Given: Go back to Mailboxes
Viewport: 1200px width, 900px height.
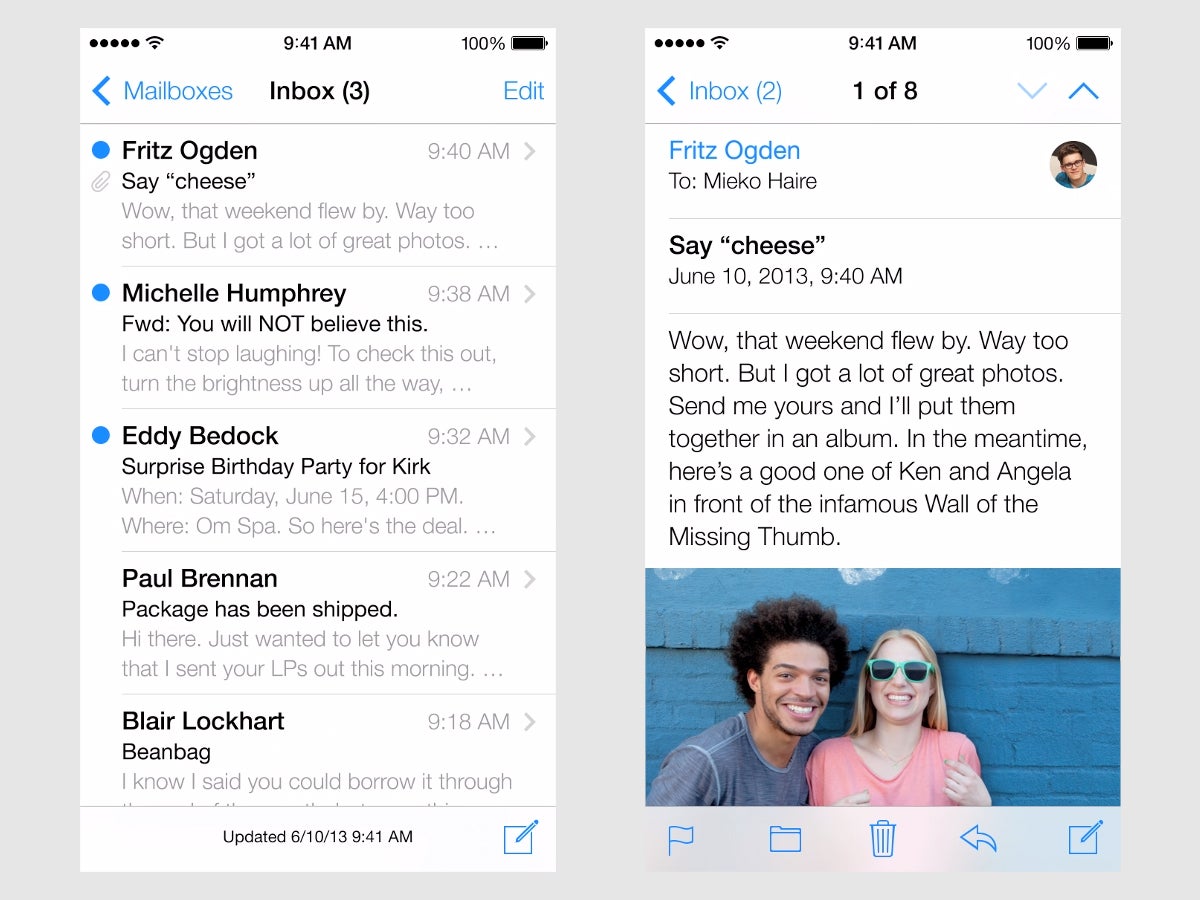Looking at the screenshot, I should click(x=162, y=91).
